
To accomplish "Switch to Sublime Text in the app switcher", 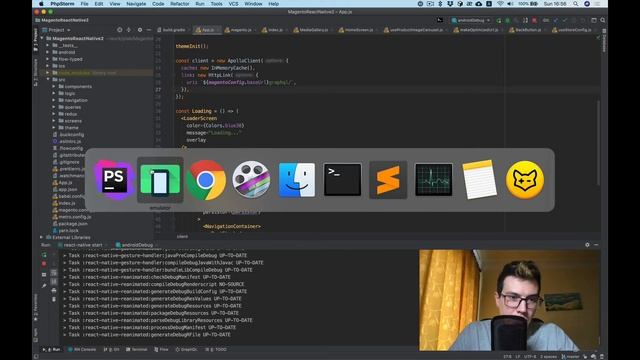I will pos(388,180).
